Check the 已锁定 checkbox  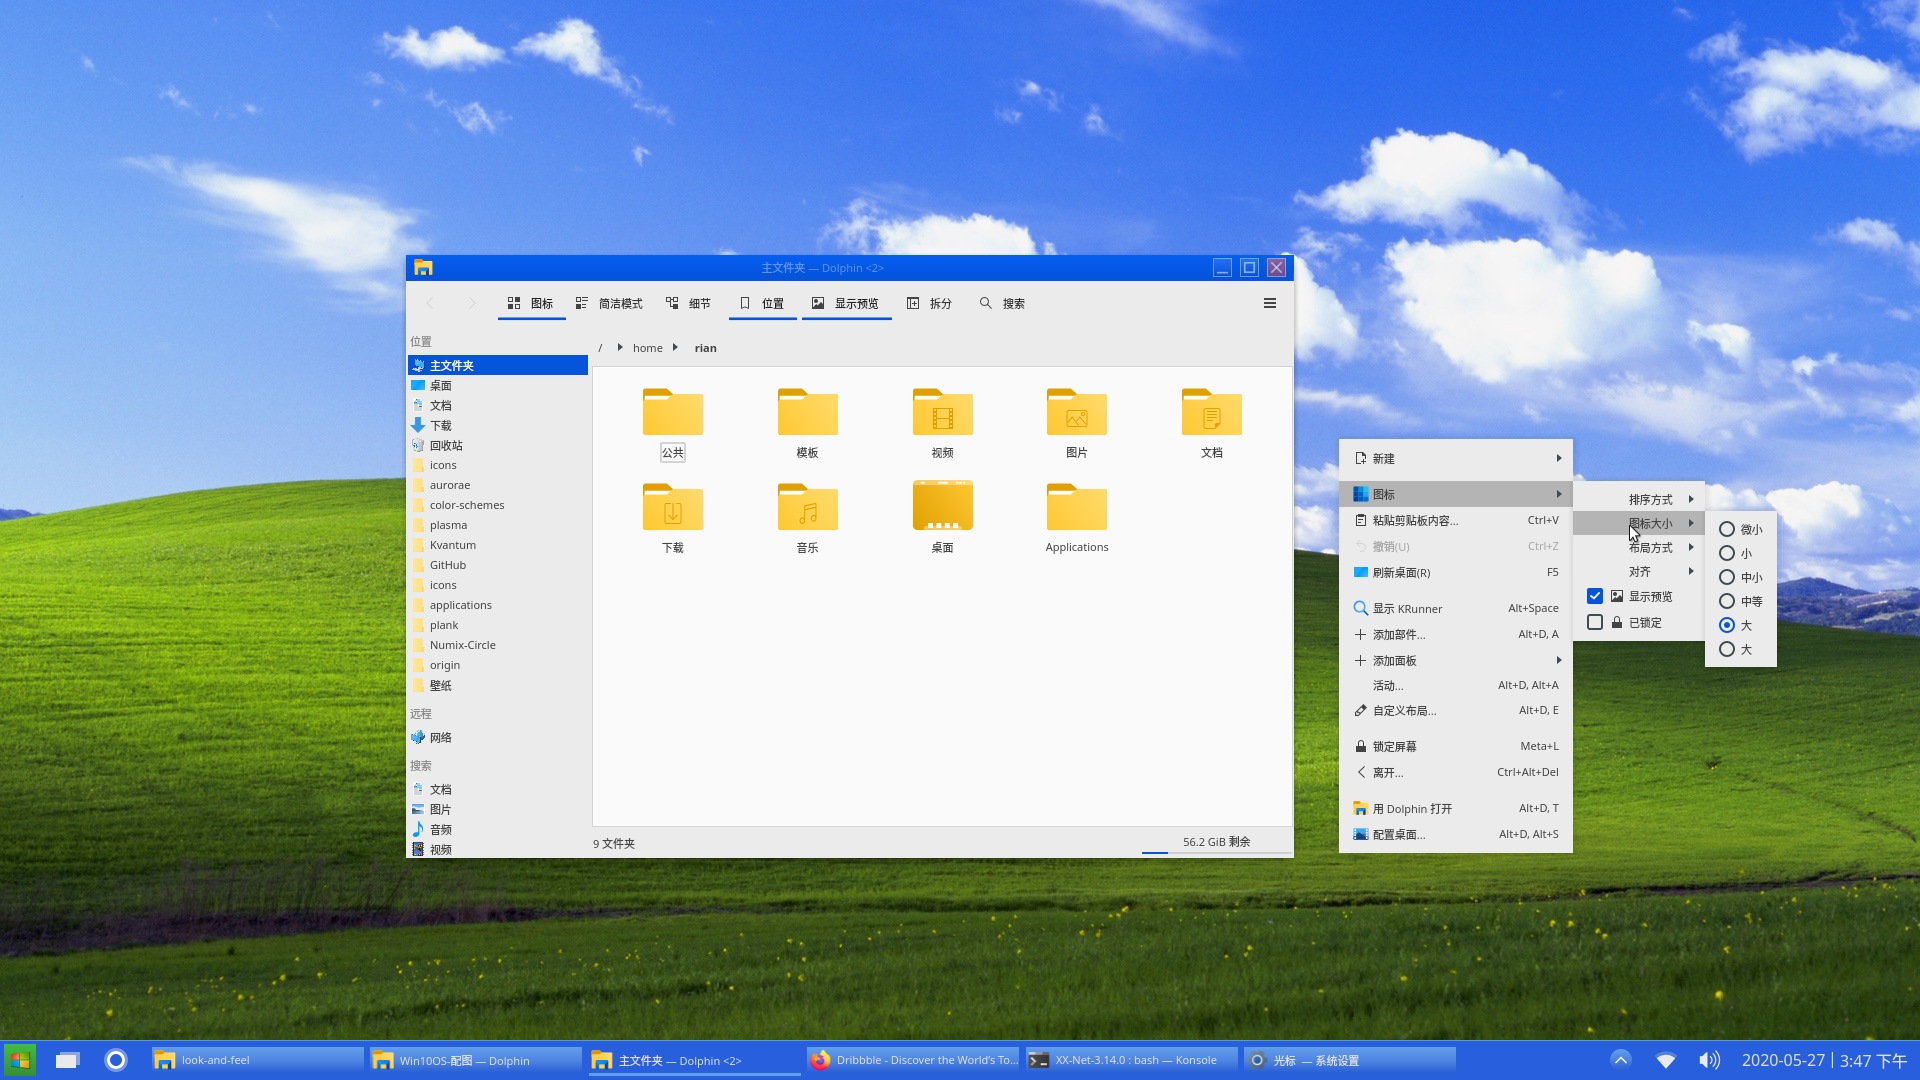tap(1595, 622)
